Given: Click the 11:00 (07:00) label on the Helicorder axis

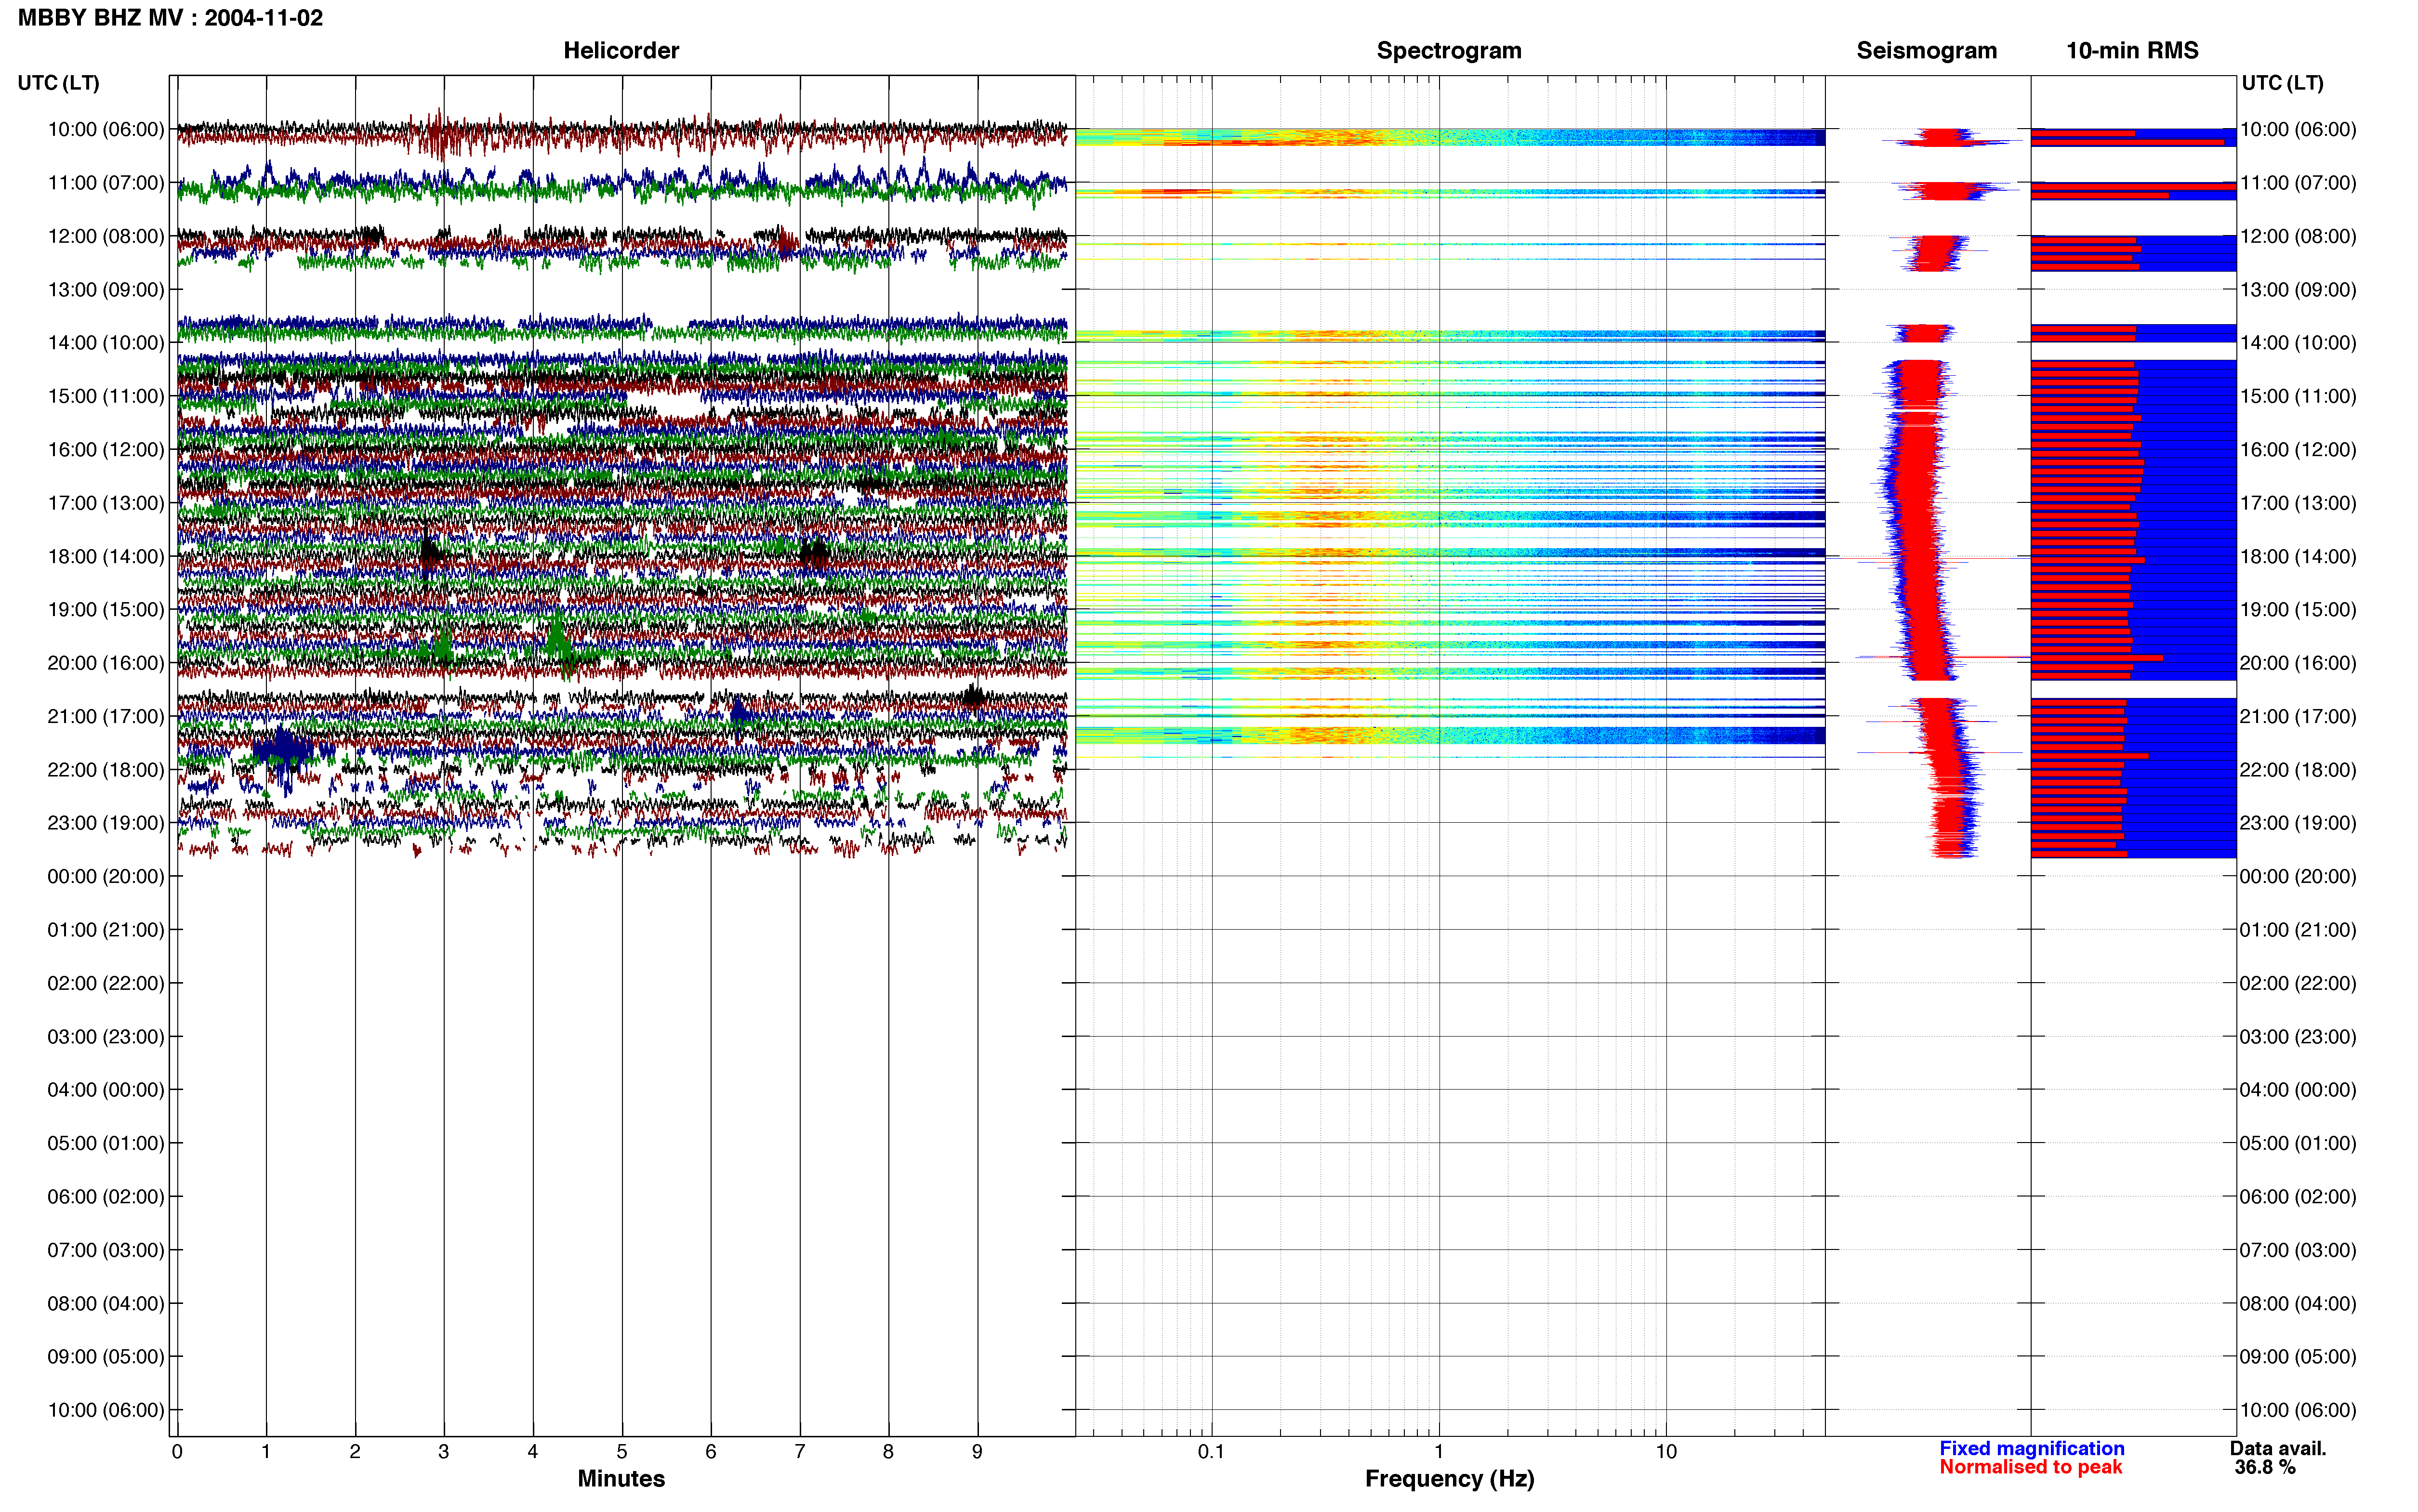Looking at the screenshot, I should 106,183.
